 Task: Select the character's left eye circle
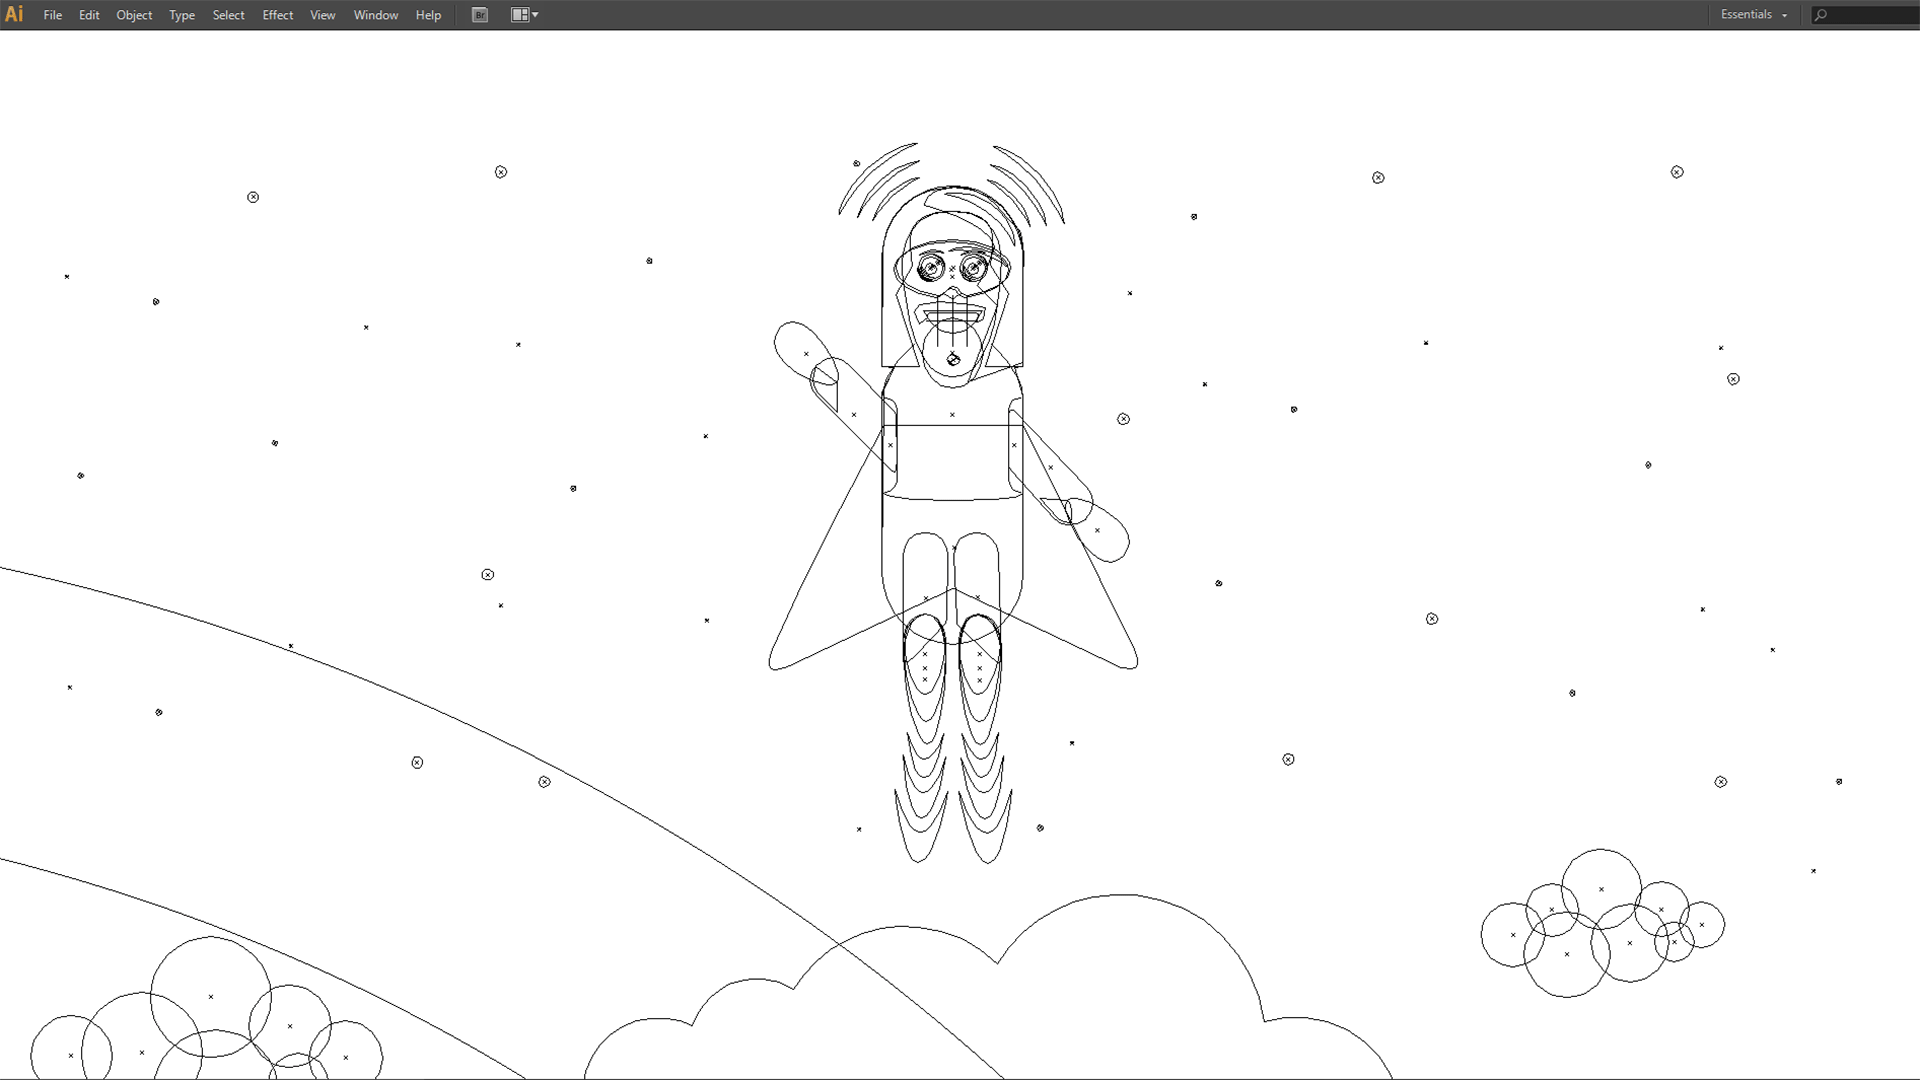tap(931, 268)
